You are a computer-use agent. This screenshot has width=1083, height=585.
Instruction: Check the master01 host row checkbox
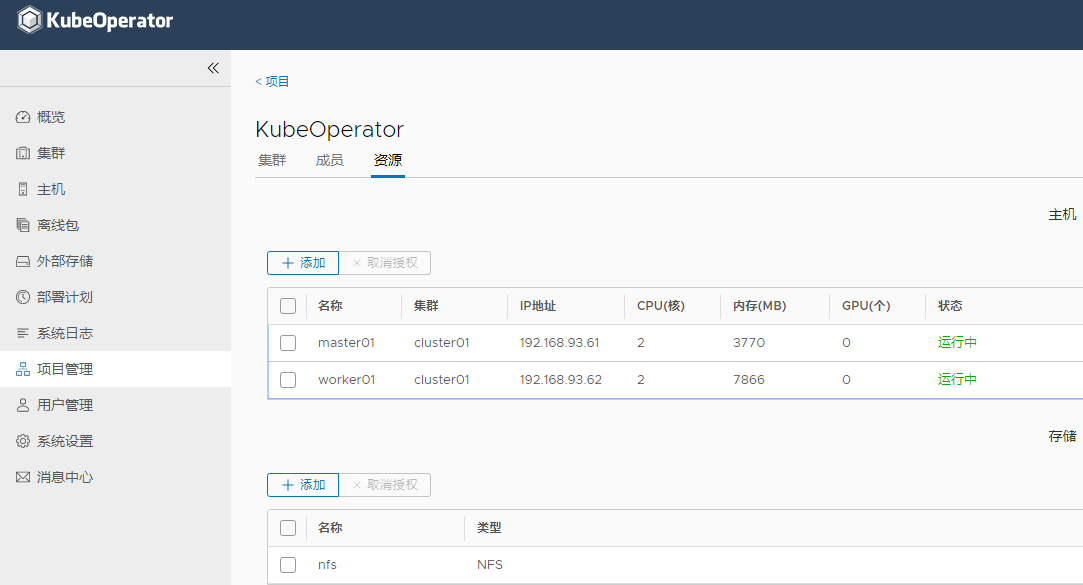pyautogui.click(x=288, y=342)
